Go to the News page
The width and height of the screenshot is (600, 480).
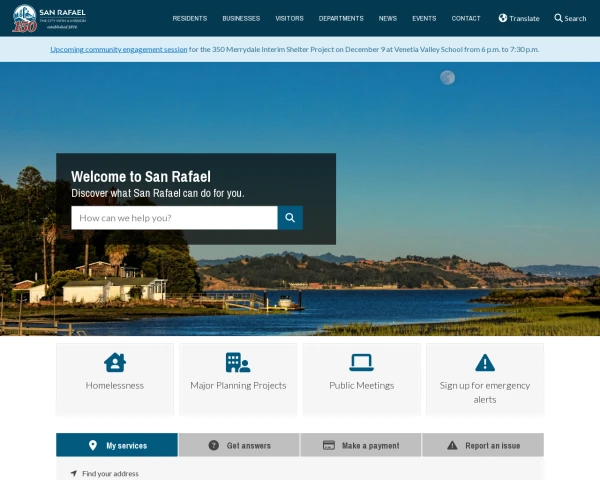[x=388, y=18]
